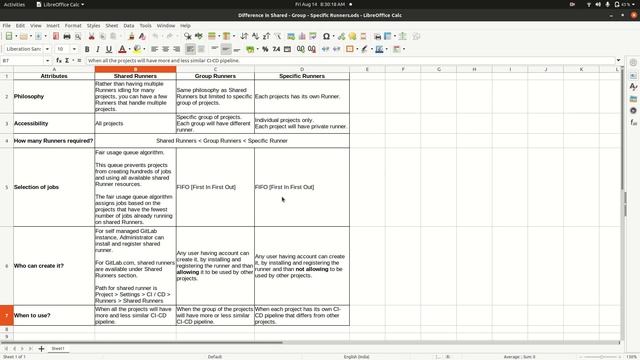Toggle Center Horizontally alignment
This screenshot has height=360, width=640.
(x=165, y=49)
